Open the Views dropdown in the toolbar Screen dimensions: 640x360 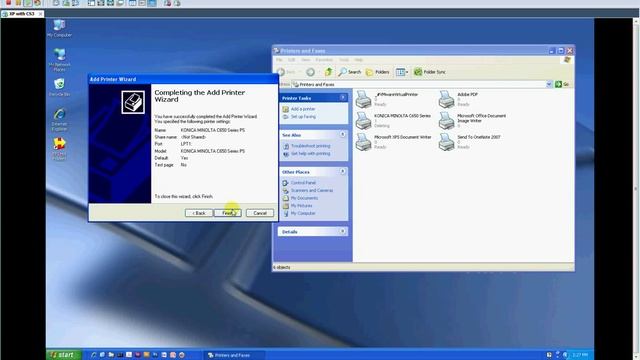(402, 72)
